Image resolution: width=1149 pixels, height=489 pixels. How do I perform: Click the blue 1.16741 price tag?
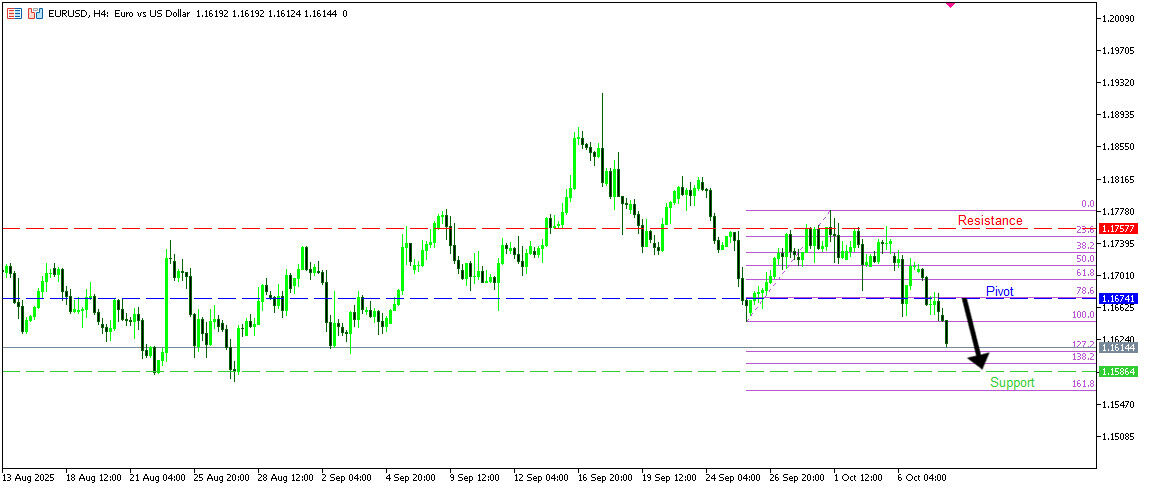pyautogui.click(x=1116, y=299)
